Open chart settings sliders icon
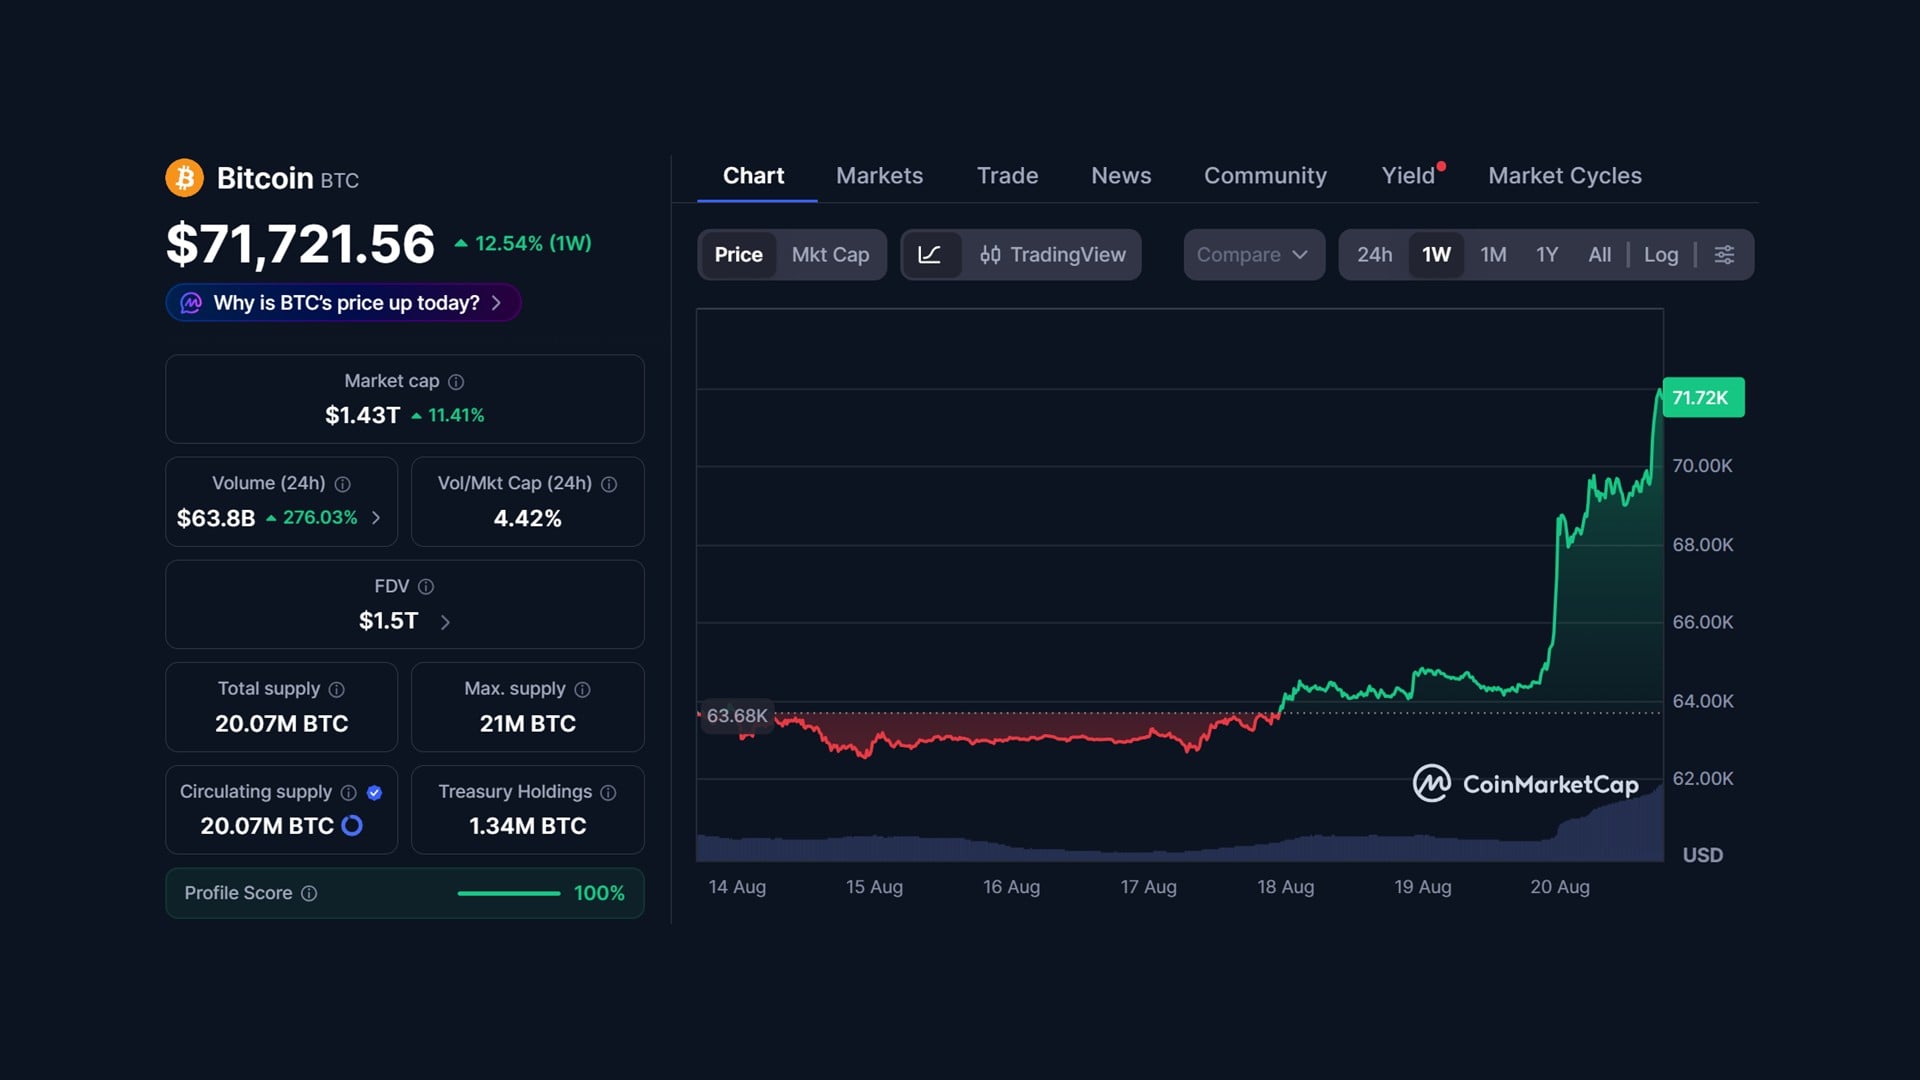 coord(1724,255)
